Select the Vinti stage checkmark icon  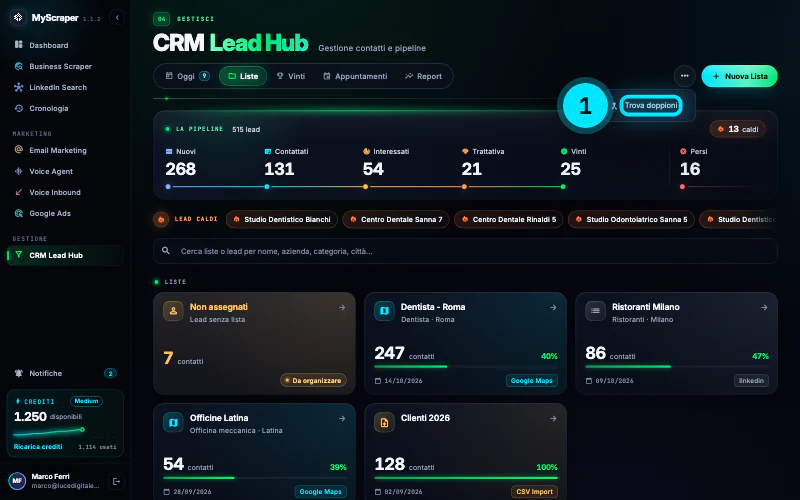tap(564, 152)
